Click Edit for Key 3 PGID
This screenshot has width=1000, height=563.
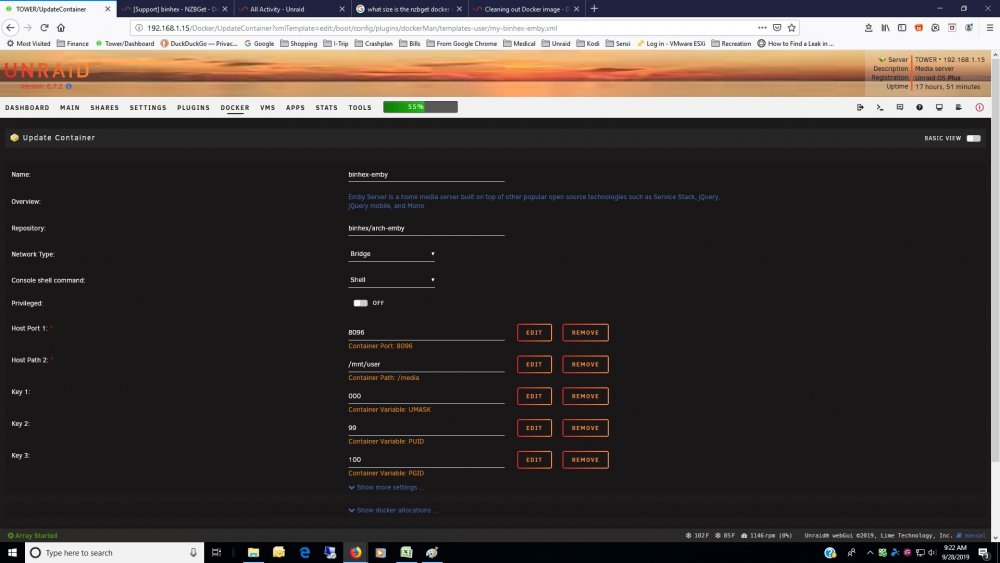pyautogui.click(x=534, y=460)
